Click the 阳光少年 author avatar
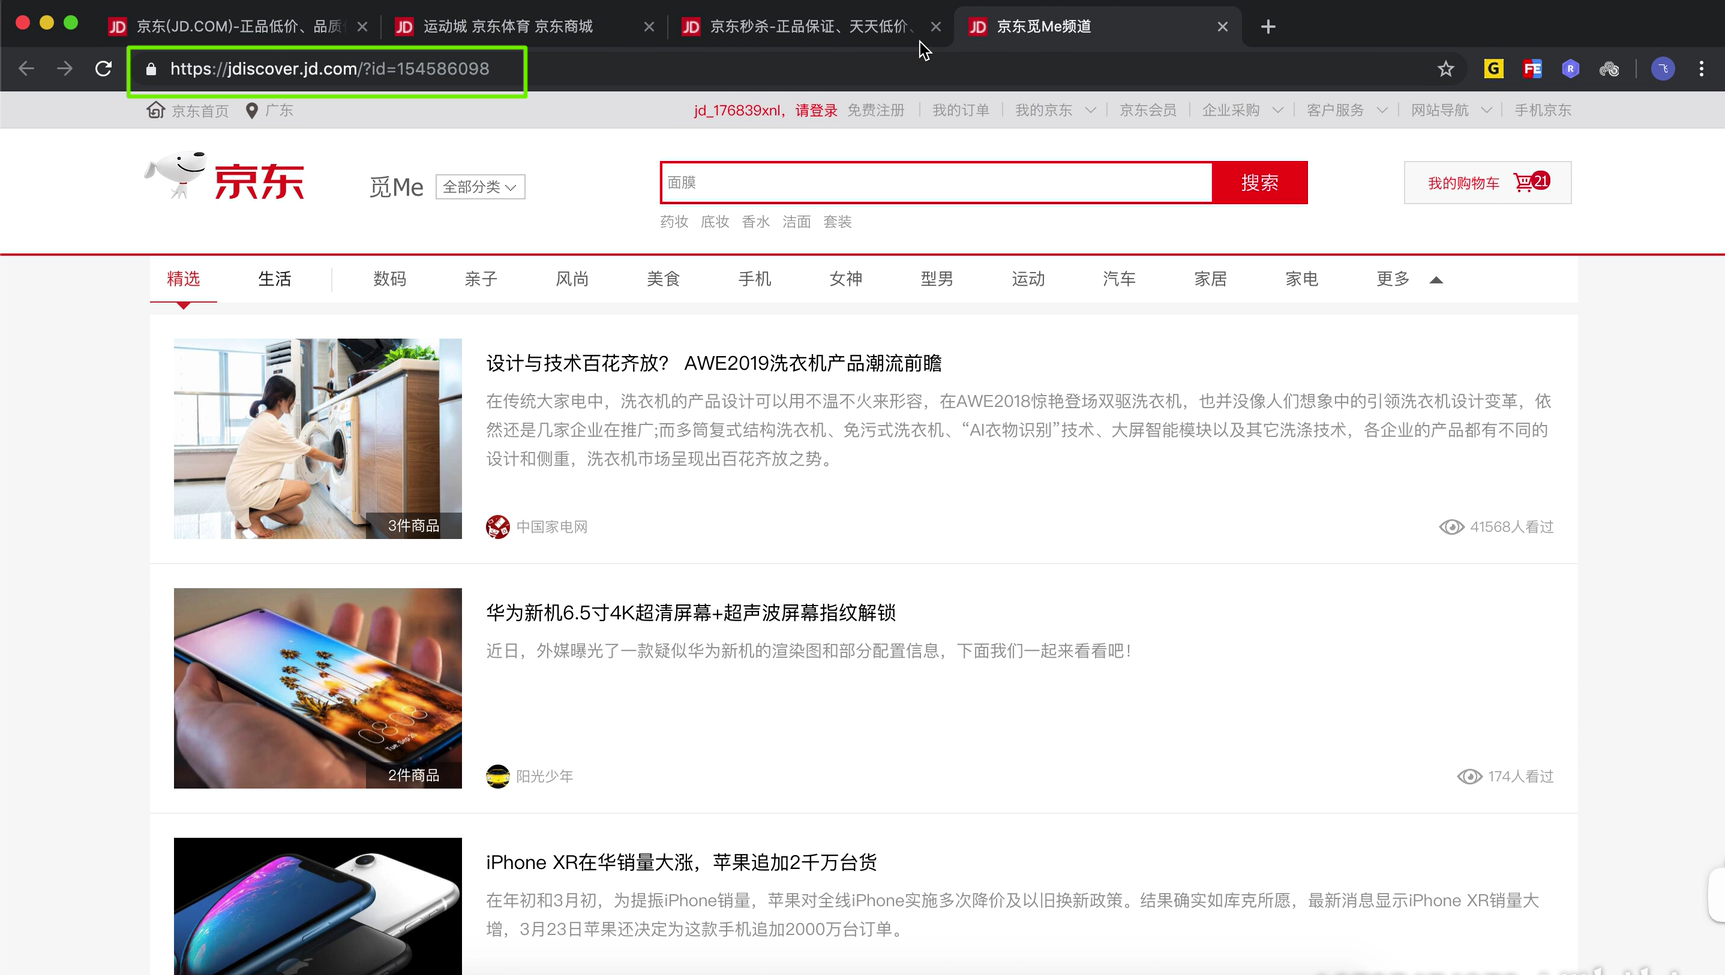1725x975 pixels. click(x=498, y=776)
